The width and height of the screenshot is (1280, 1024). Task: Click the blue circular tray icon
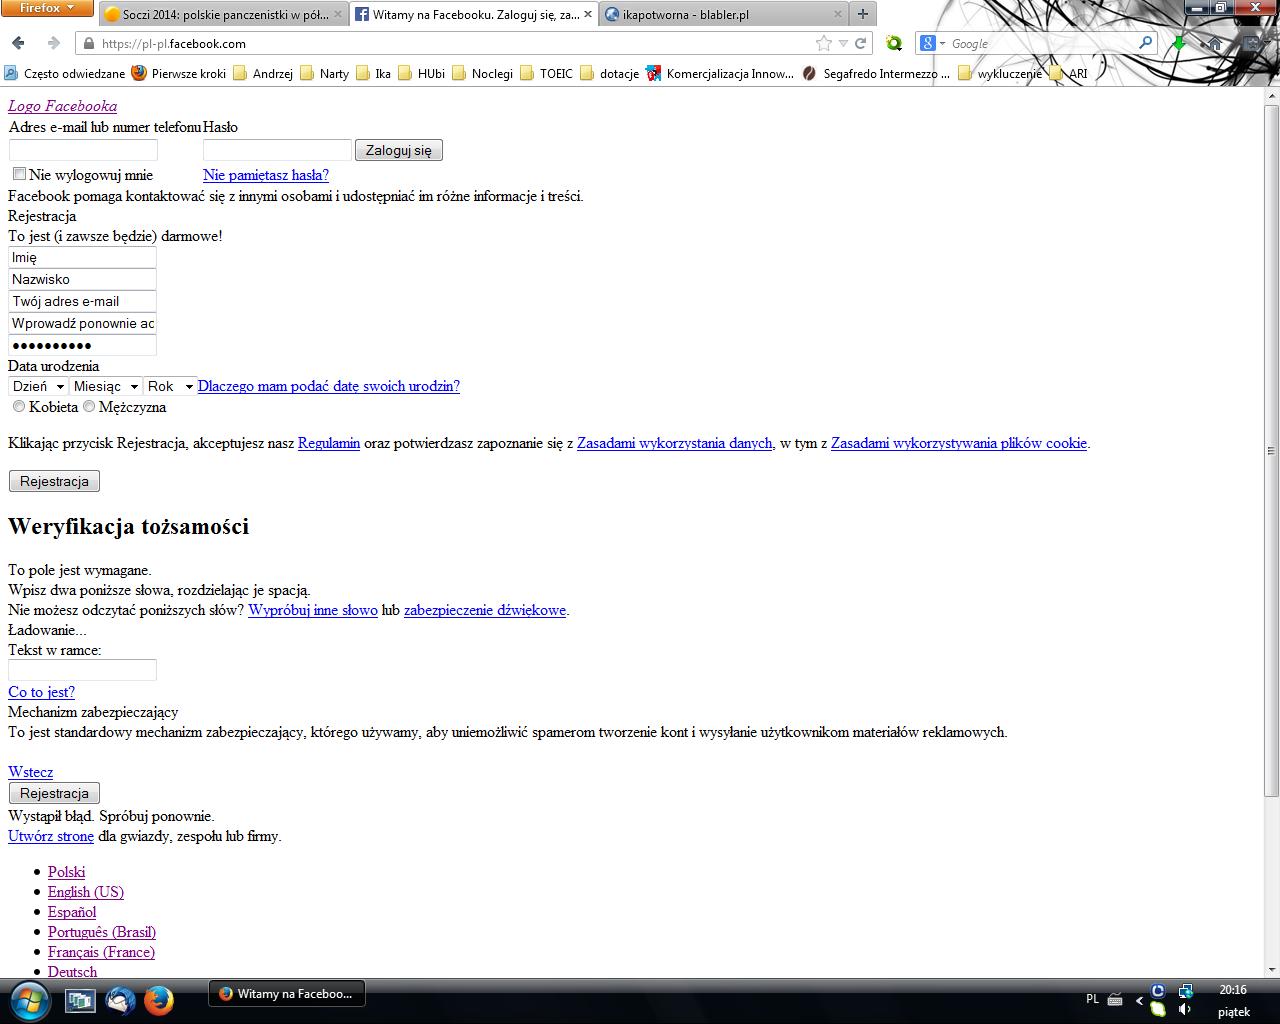tap(1158, 991)
